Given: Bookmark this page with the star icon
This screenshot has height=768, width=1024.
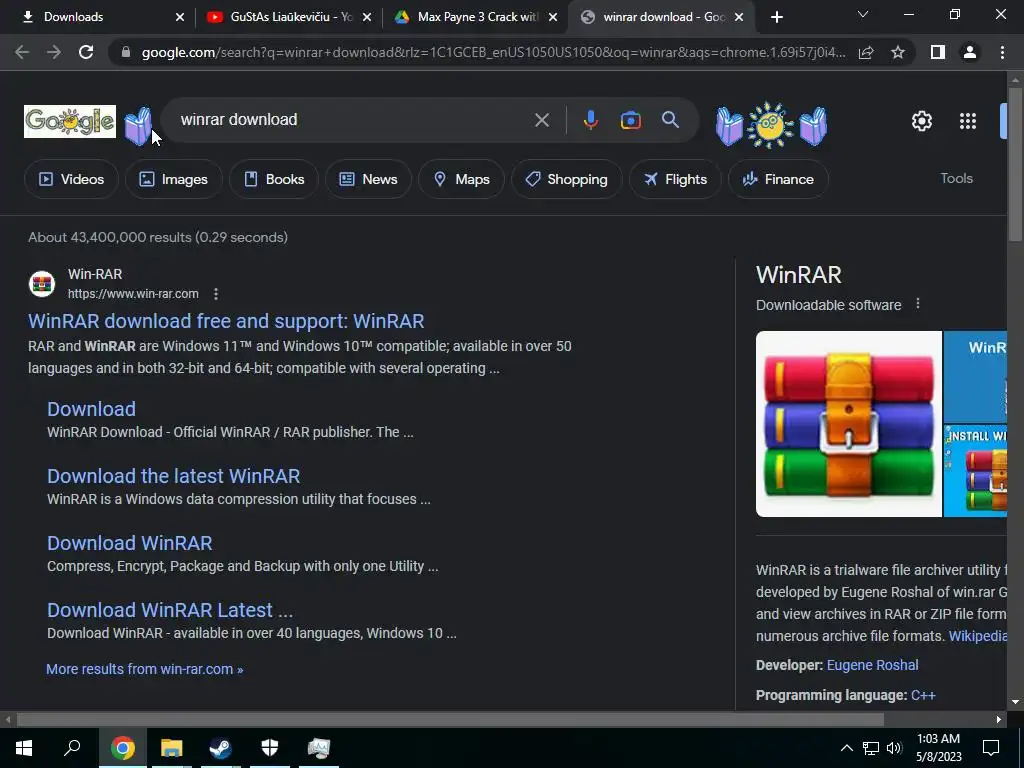Looking at the screenshot, I should pos(898,52).
